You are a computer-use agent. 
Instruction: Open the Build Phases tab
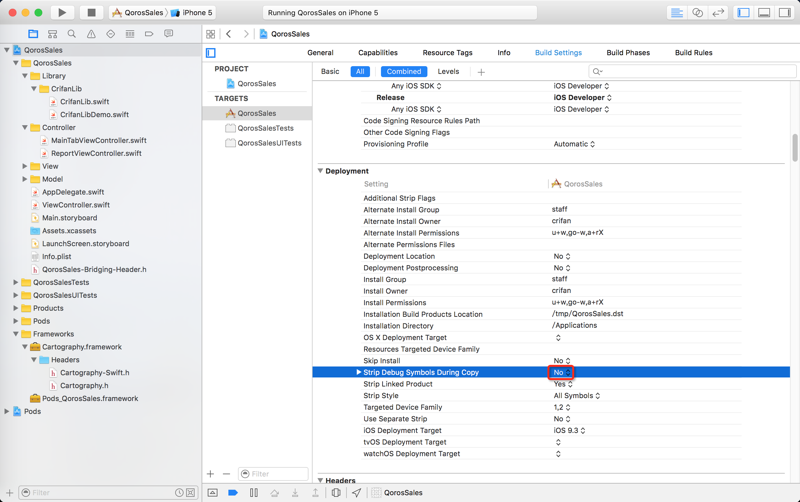[x=628, y=53]
